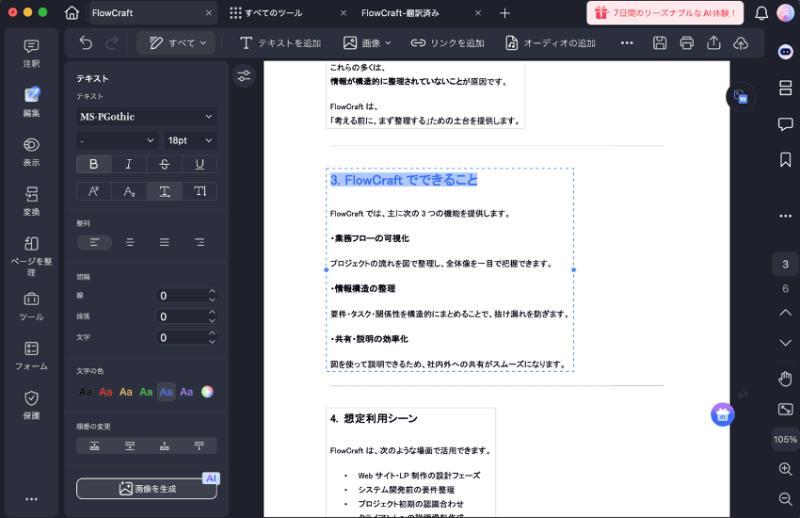Toggle bold formatting
This screenshot has width=800, height=518.
[93, 164]
